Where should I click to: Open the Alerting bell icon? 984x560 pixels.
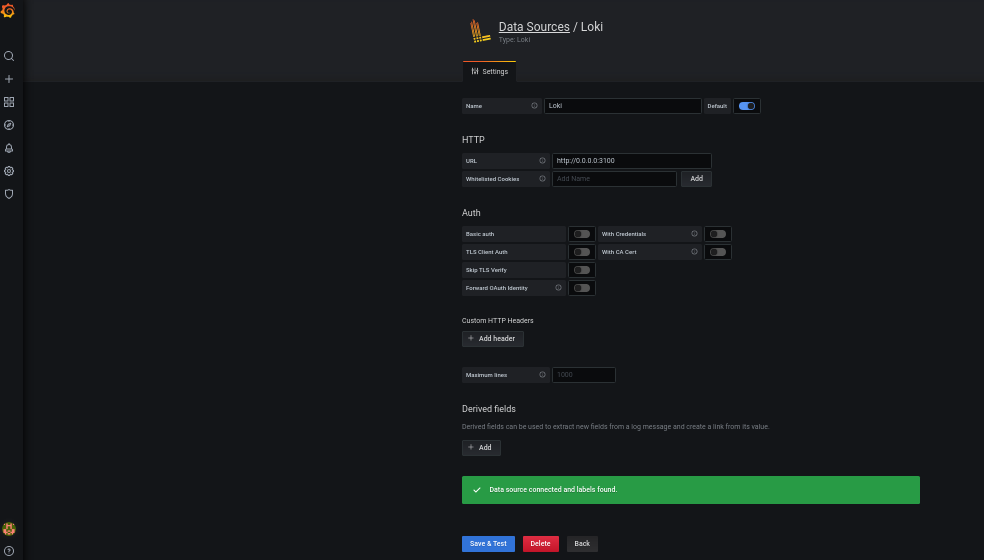click(x=9, y=148)
